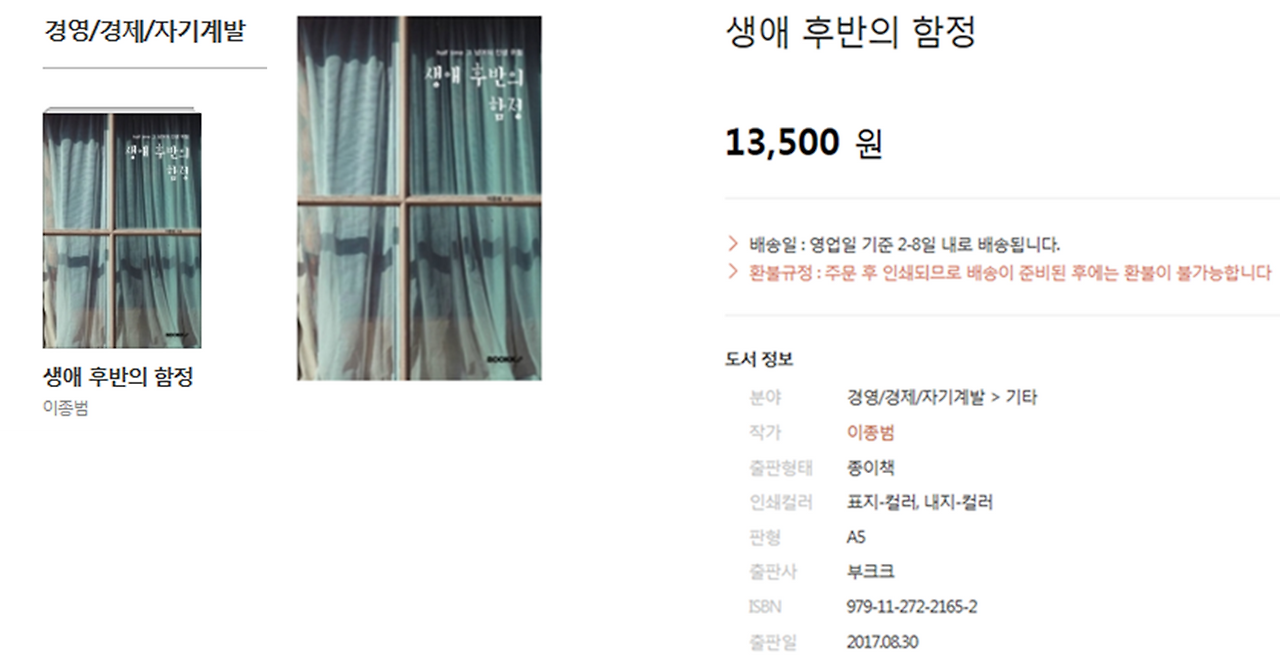
Task: Click the 도서 정보 section heading
Action: coord(759,360)
